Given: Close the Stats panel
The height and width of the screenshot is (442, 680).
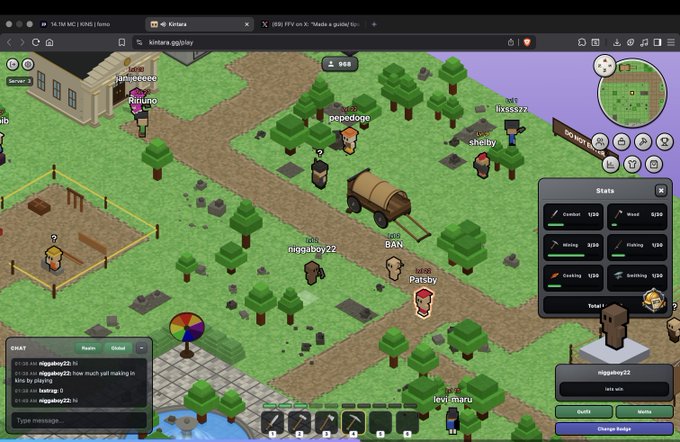Looking at the screenshot, I should (x=660, y=190).
